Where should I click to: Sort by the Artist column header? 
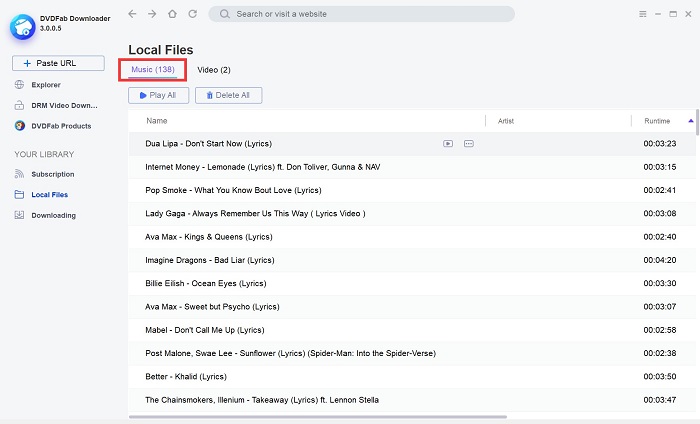(x=506, y=121)
